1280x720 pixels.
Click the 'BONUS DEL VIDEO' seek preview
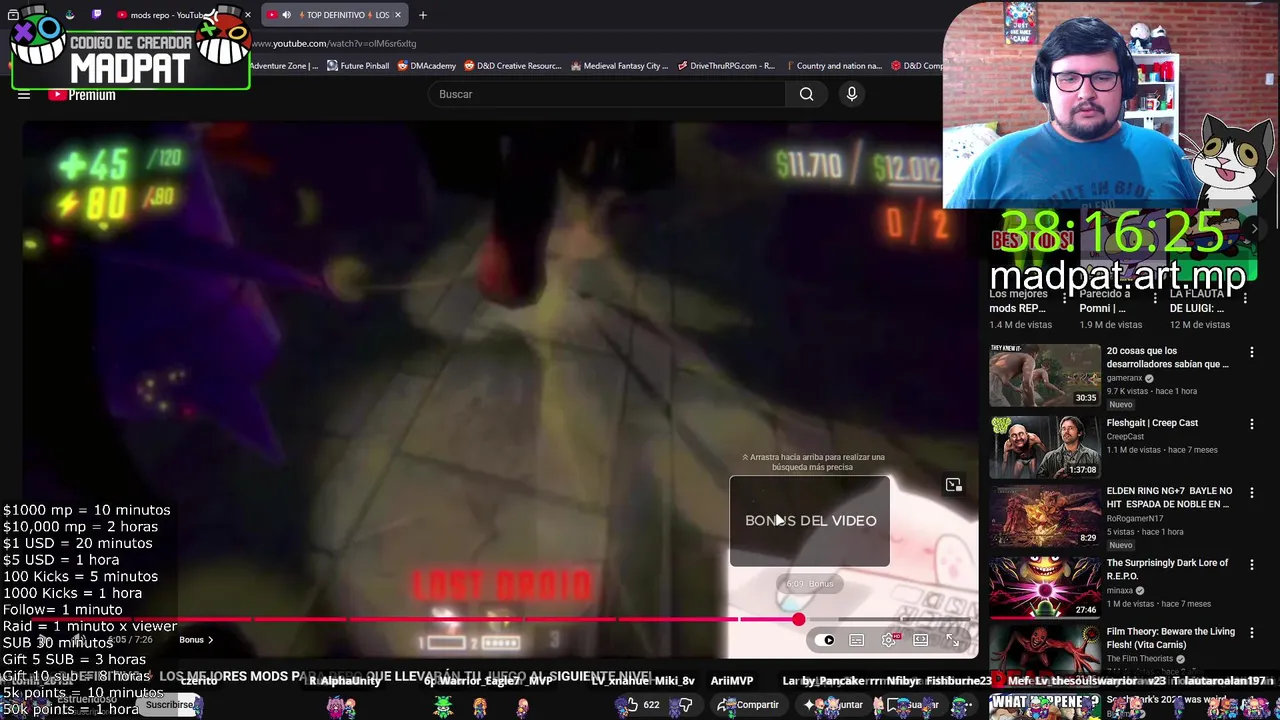pos(810,521)
